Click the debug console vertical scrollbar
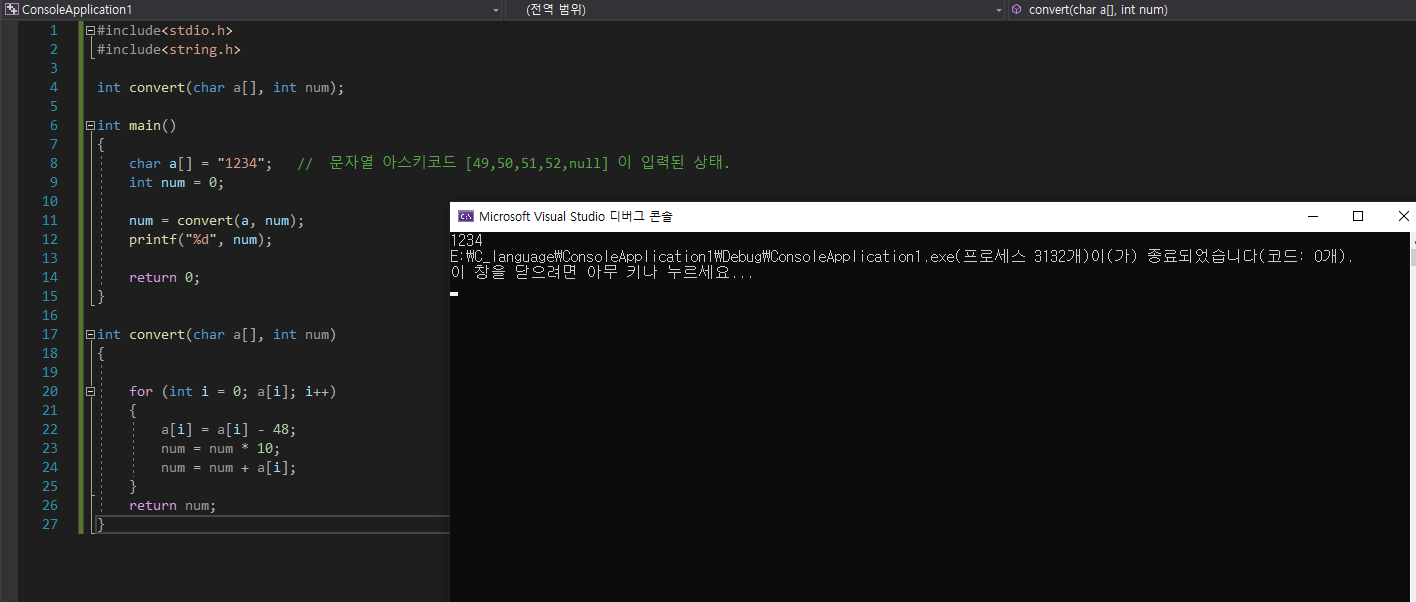 point(1411,416)
